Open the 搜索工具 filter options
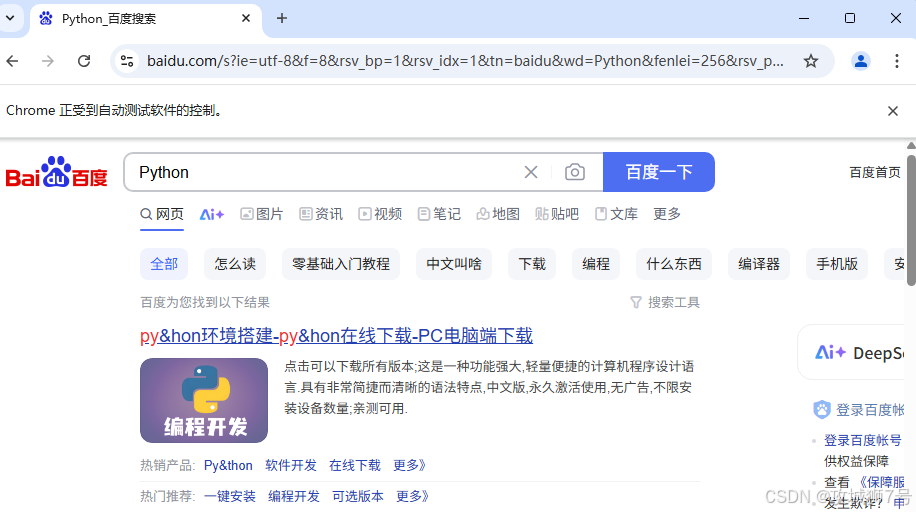Screen dimensions: 916x512 click(x=665, y=302)
